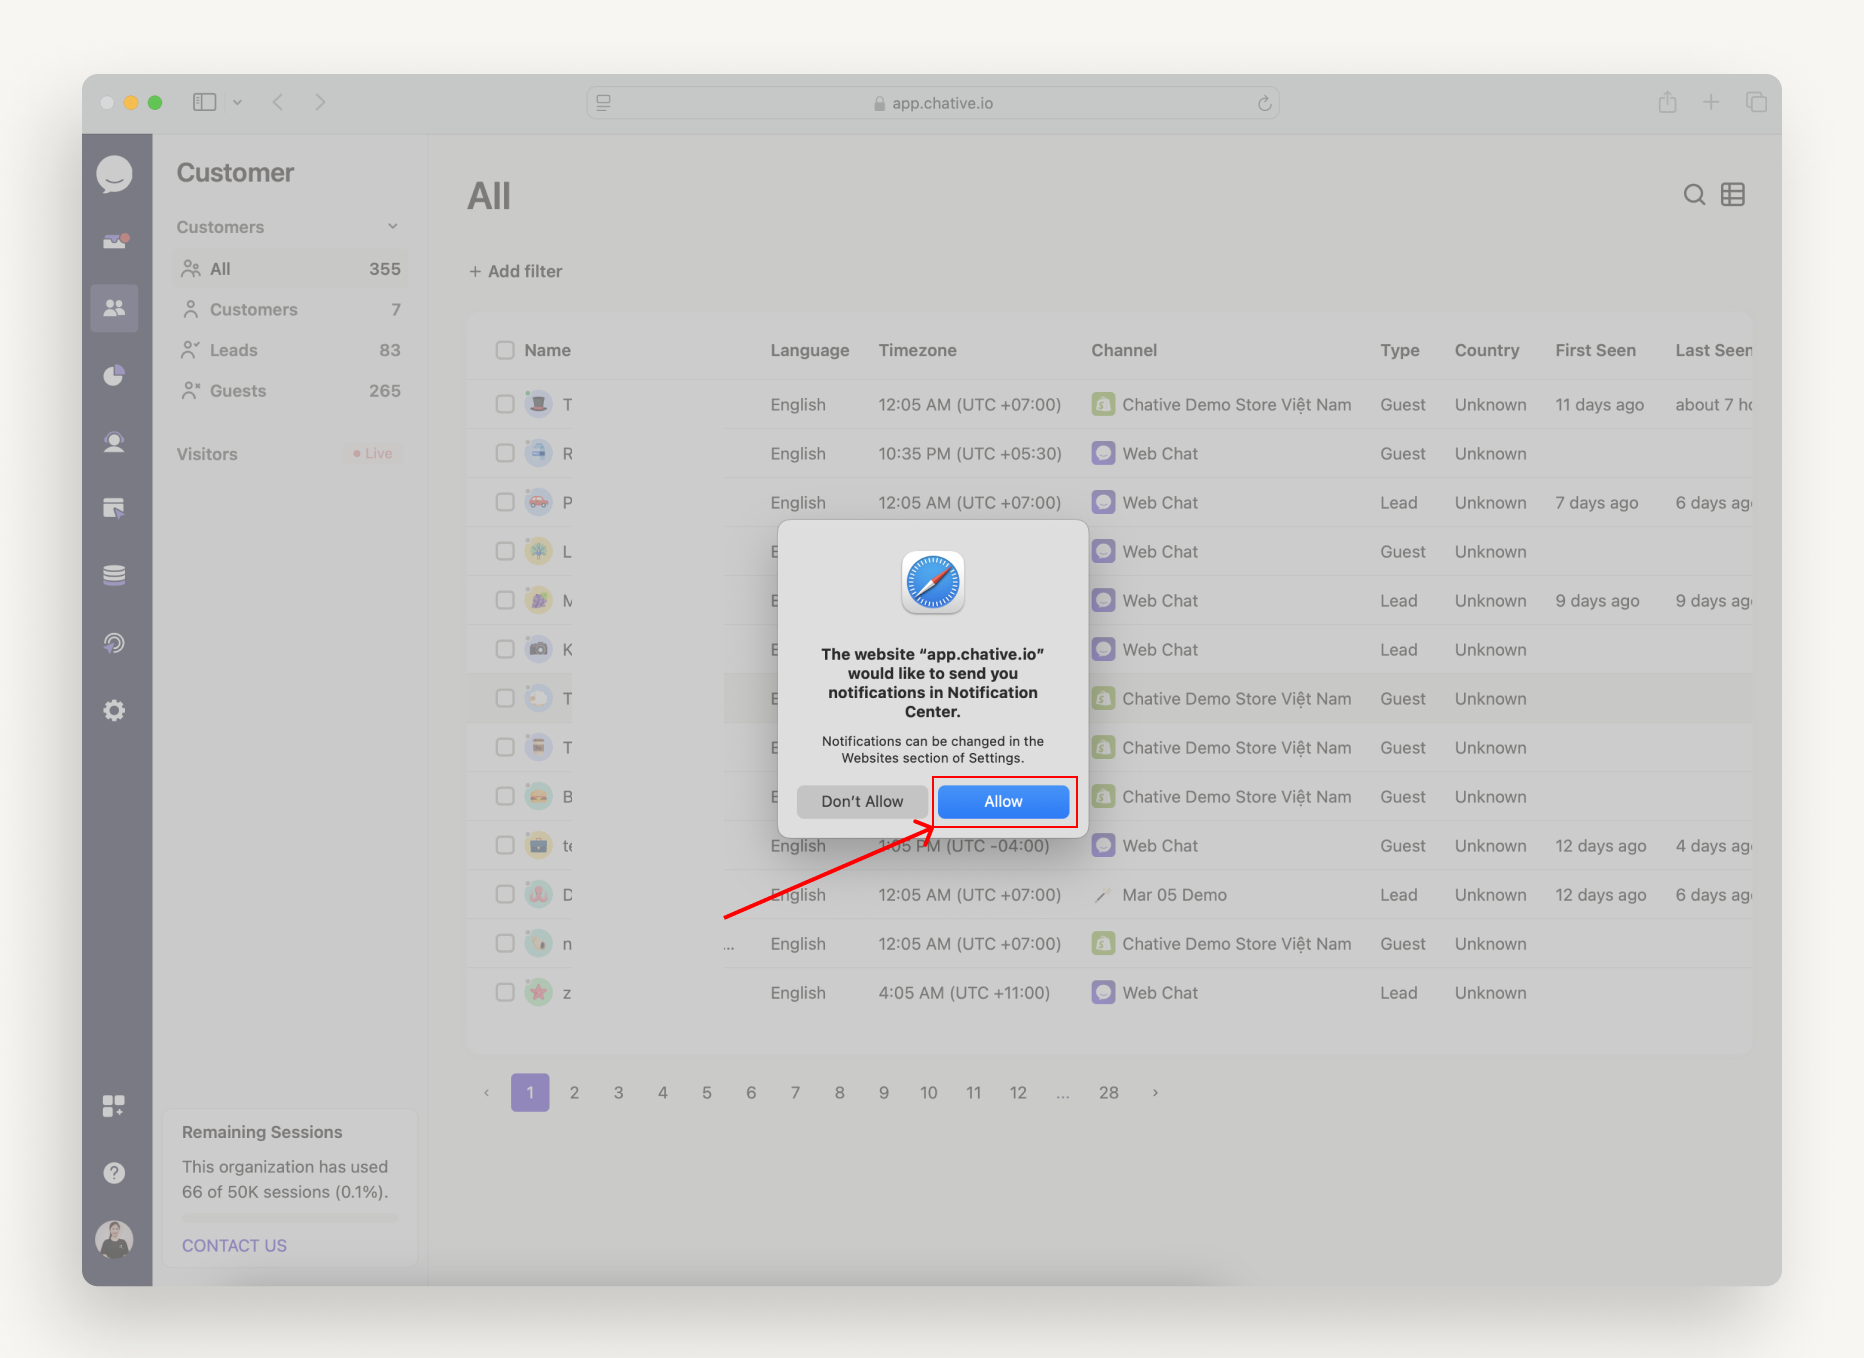Select the checkbox next to the Web Chat lead row

pyautogui.click(x=505, y=502)
